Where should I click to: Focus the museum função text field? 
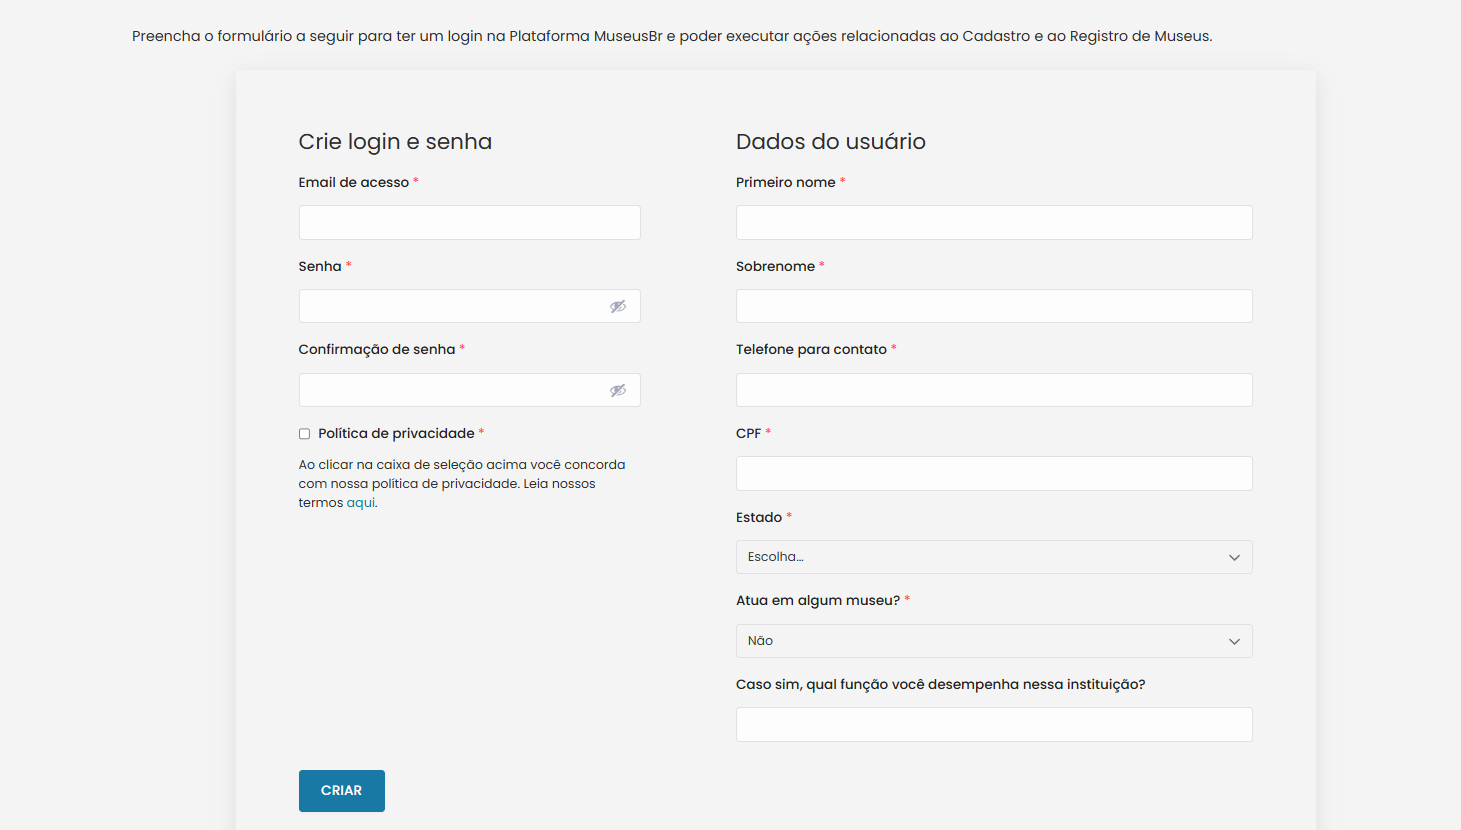coord(993,725)
